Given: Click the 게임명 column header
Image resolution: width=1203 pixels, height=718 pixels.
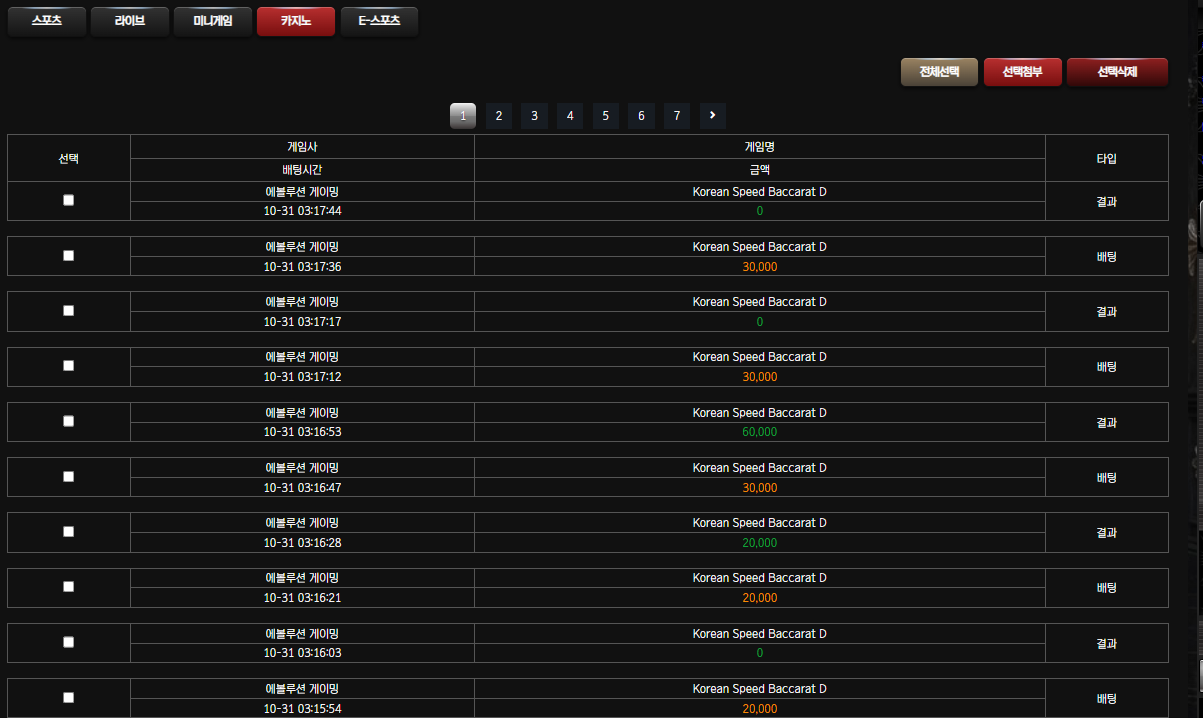Looking at the screenshot, I should click(760, 147).
